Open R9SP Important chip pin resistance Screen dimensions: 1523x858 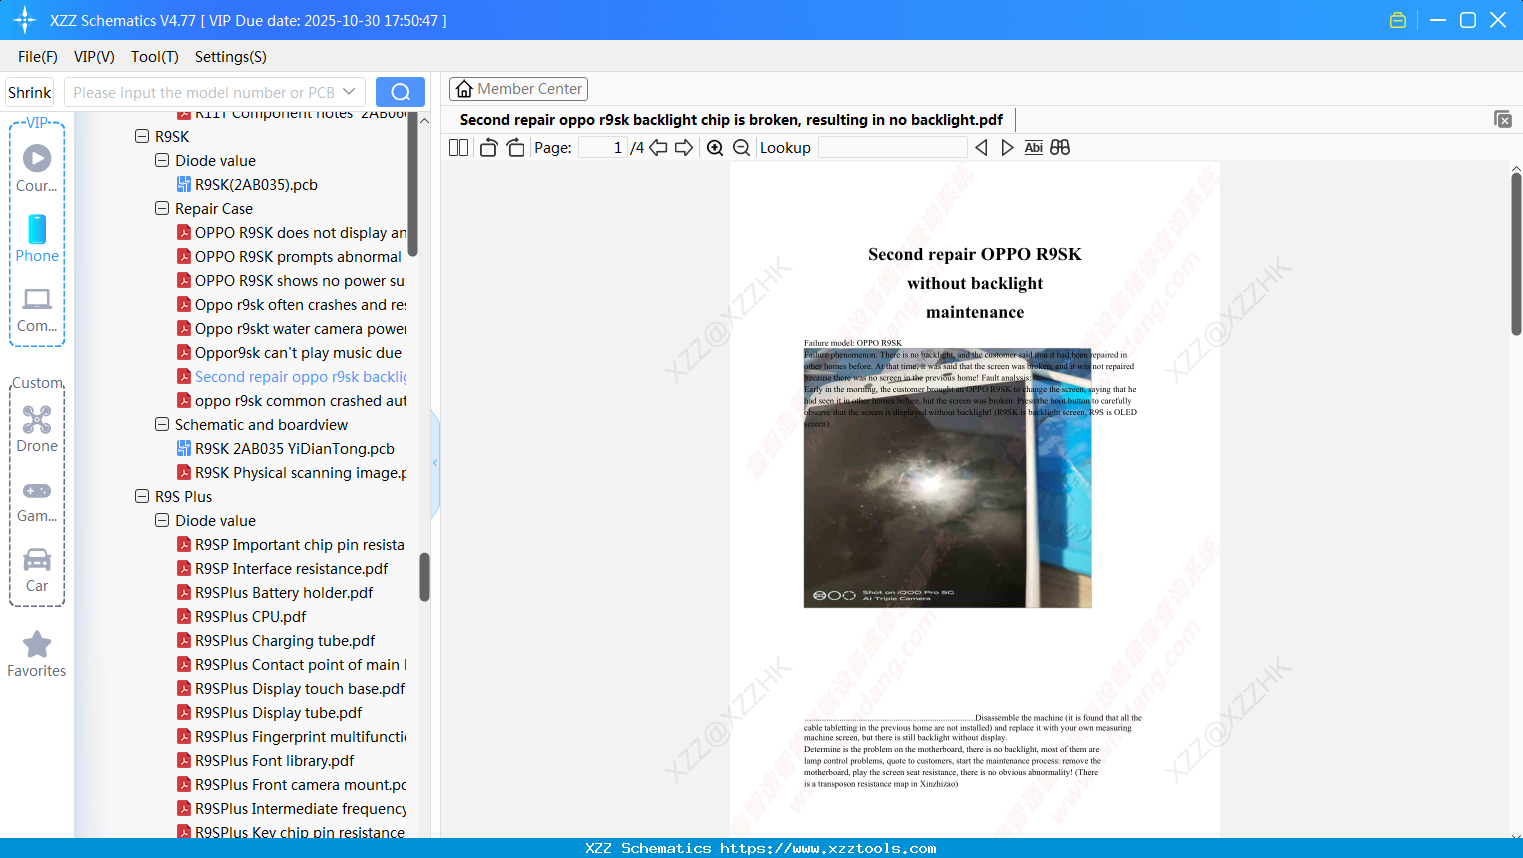click(291, 545)
